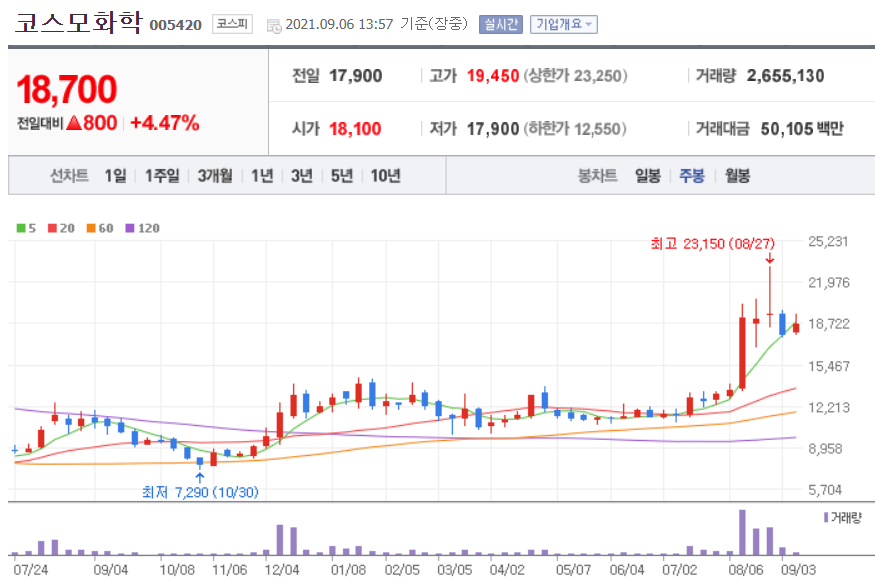
Task: Click the 최고 23,150 (08/27) high marker
Action: coord(713,244)
